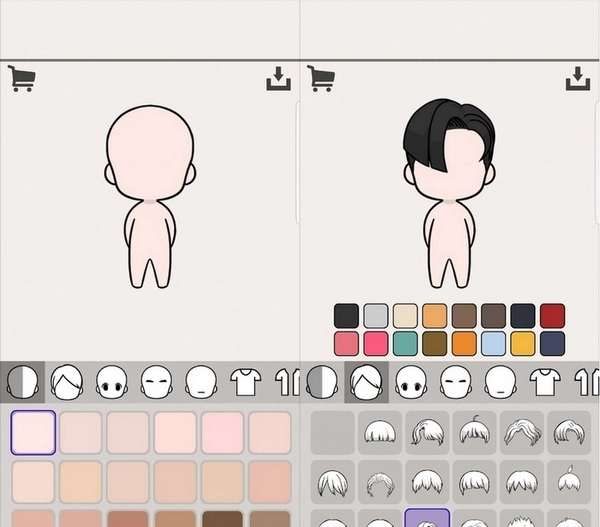Choose the hot pink hair color swatch

pyautogui.click(x=376, y=344)
